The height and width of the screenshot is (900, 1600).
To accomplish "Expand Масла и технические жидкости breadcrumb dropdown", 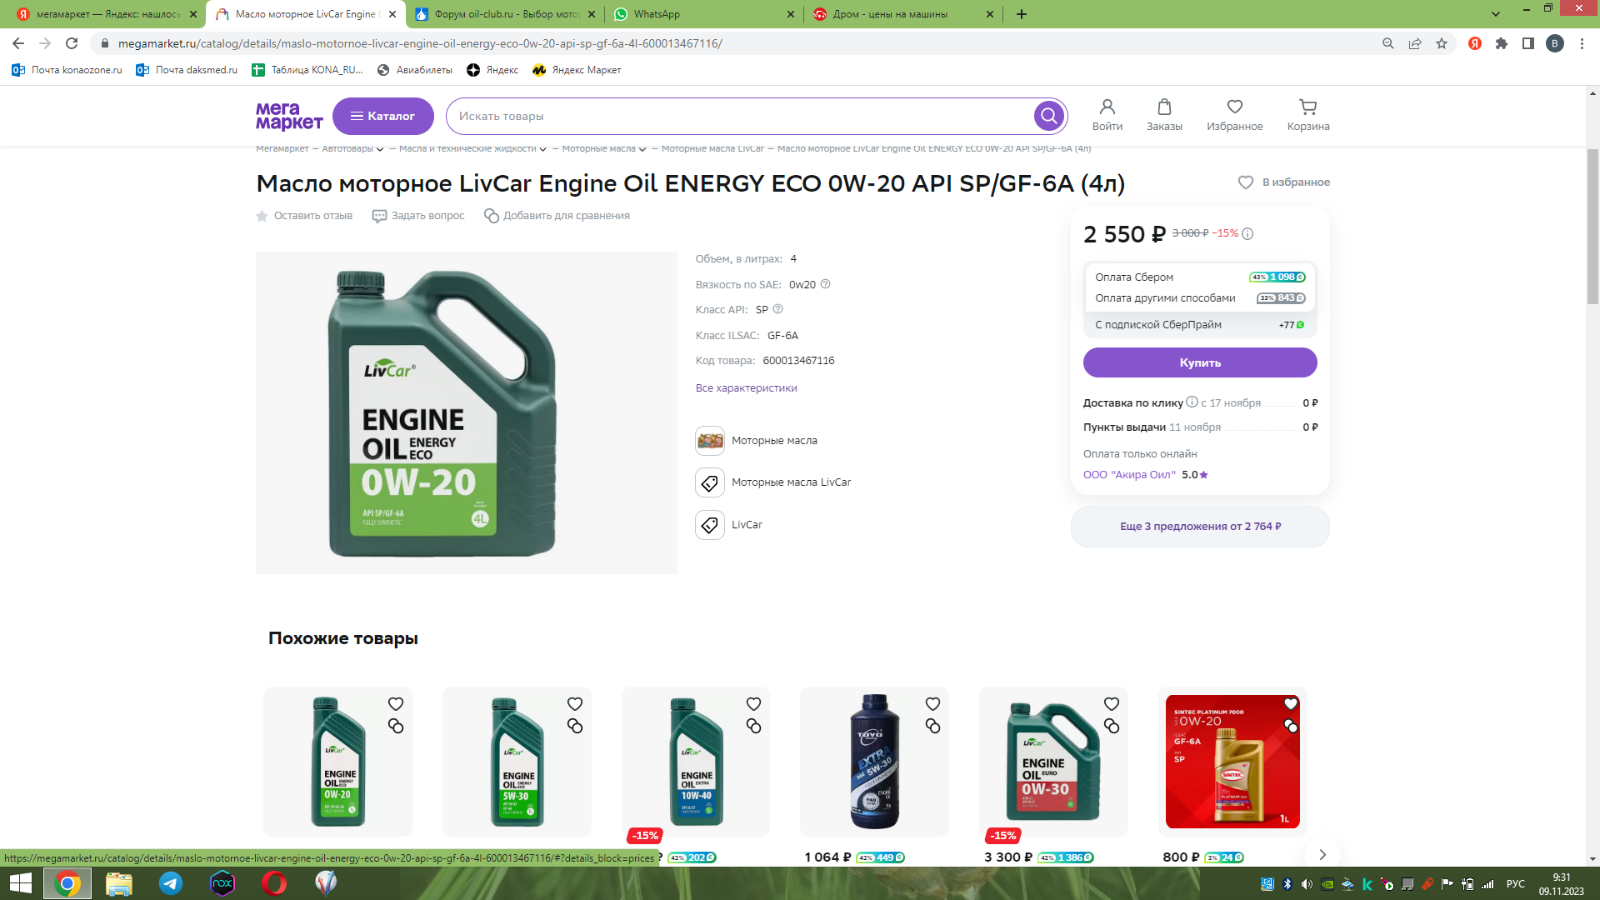I will 543,149.
